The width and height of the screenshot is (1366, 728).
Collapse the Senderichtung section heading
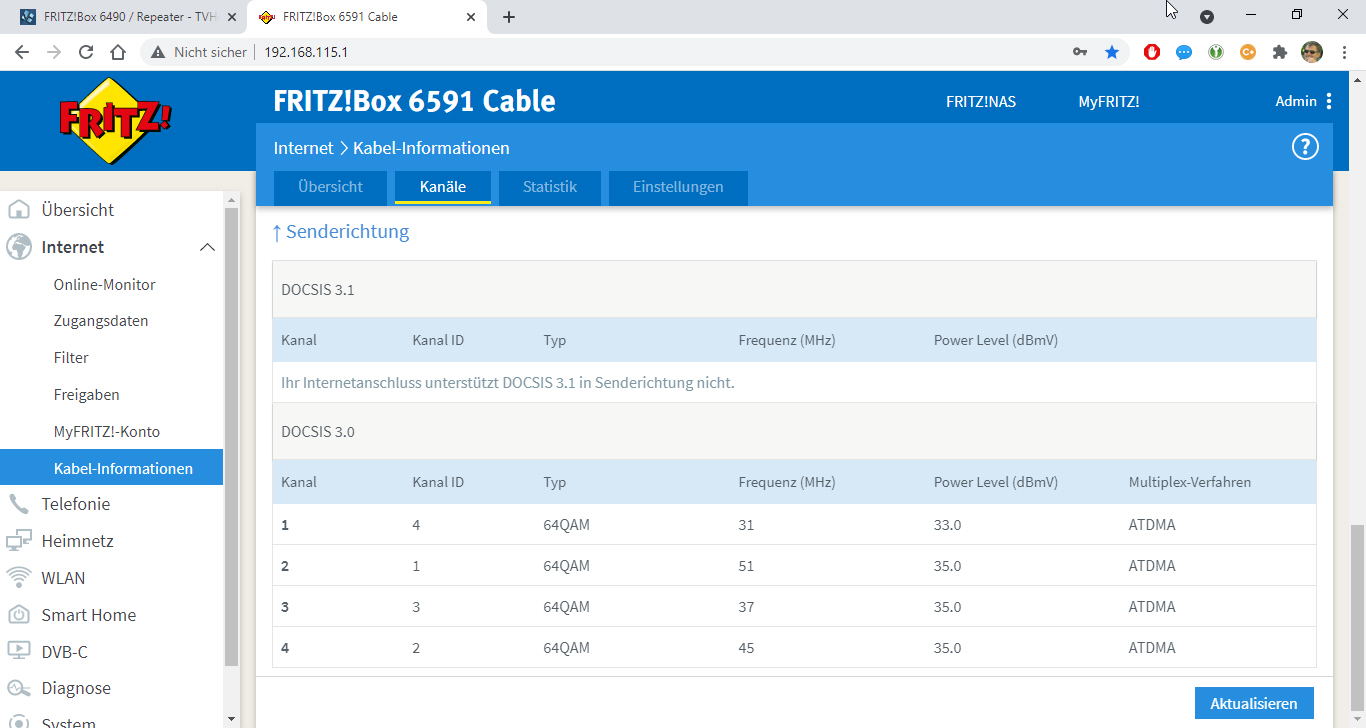341,232
